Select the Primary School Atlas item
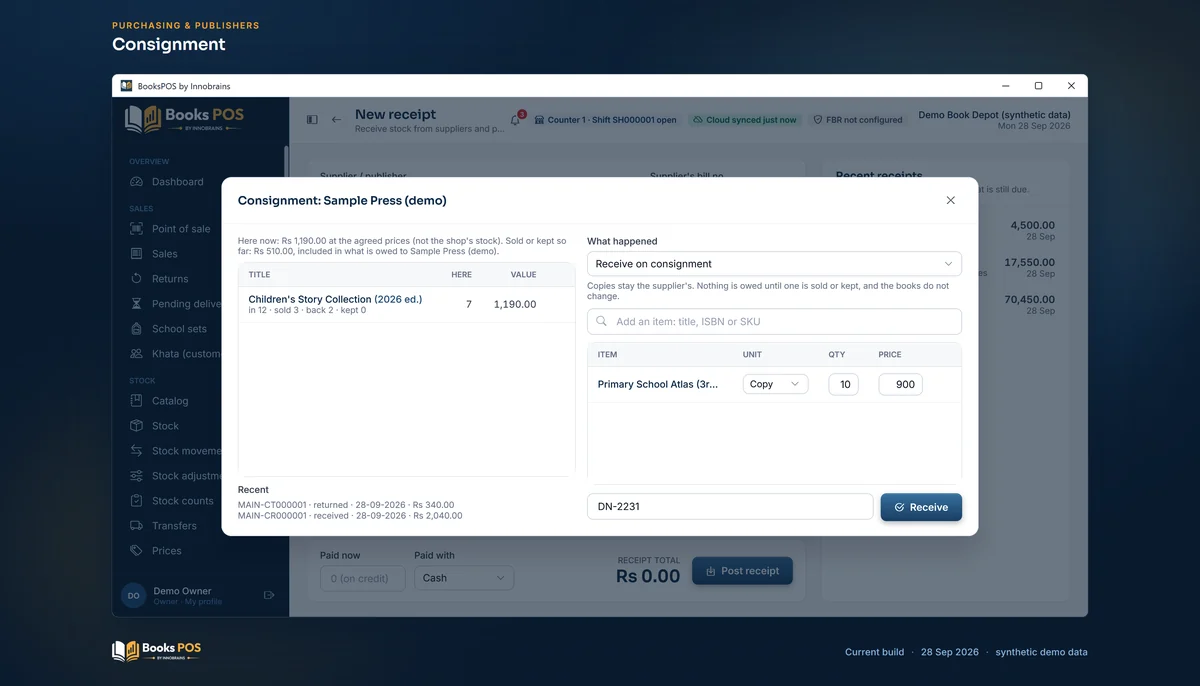 (x=658, y=384)
